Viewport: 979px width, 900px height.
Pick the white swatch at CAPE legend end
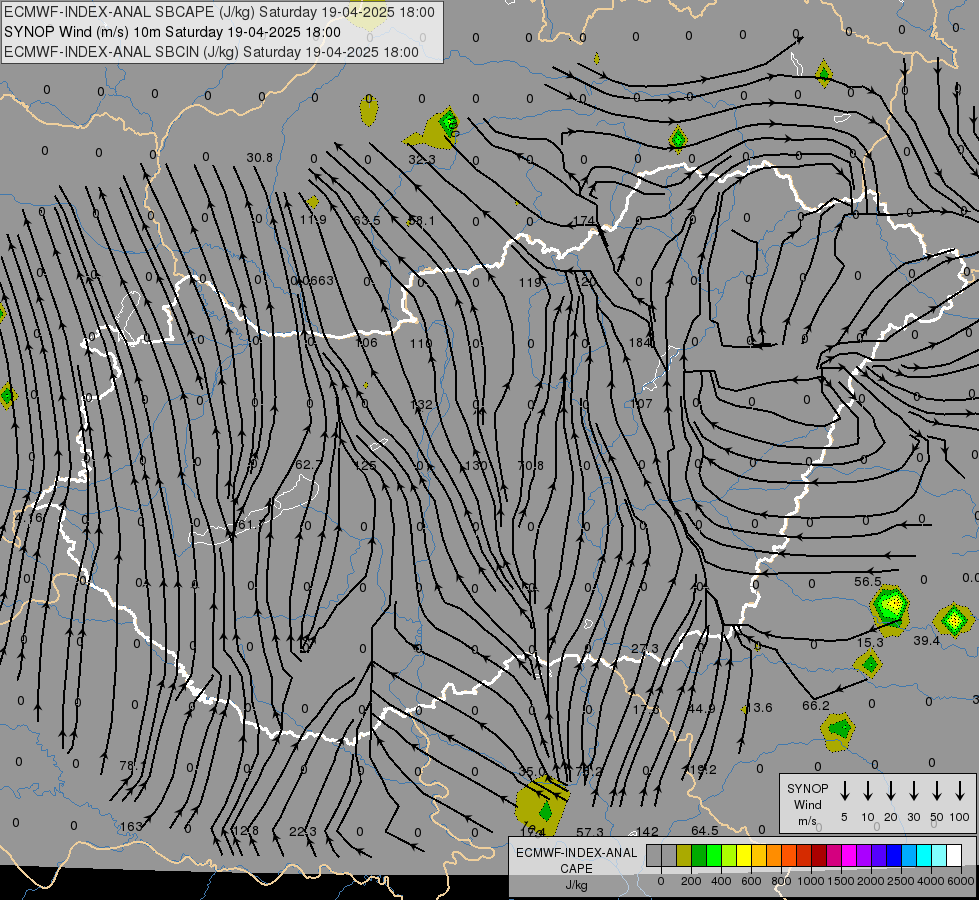(954, 855)
